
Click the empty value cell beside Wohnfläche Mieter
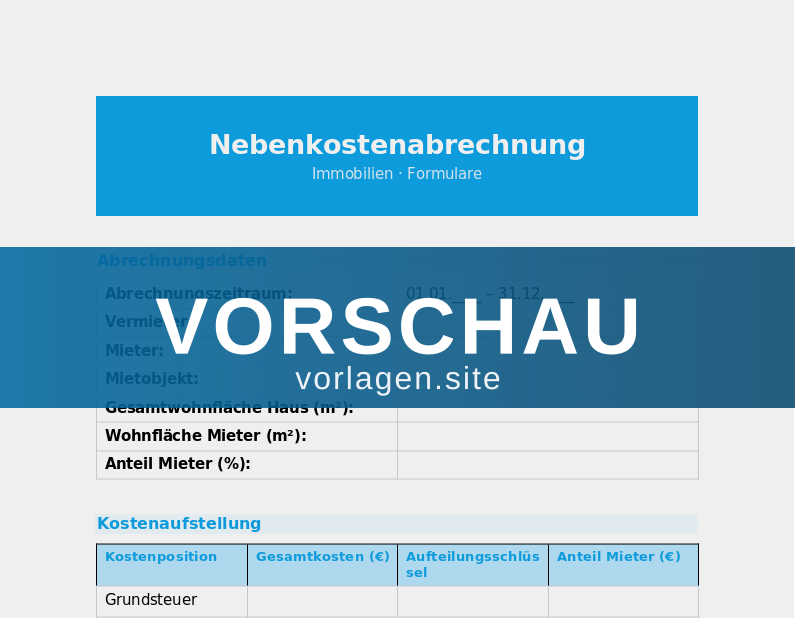coord(548,437)
